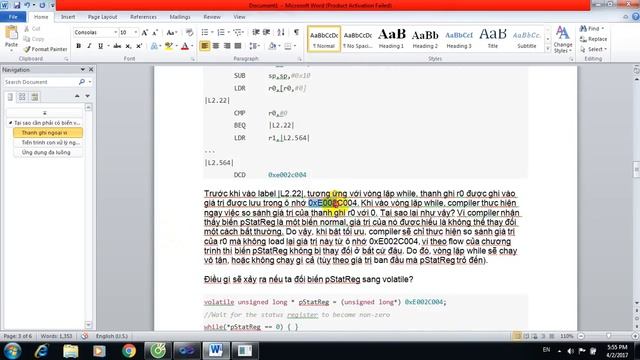Justify the text
Viewport: 640px width, 360px height.
(x=238, y=46)
